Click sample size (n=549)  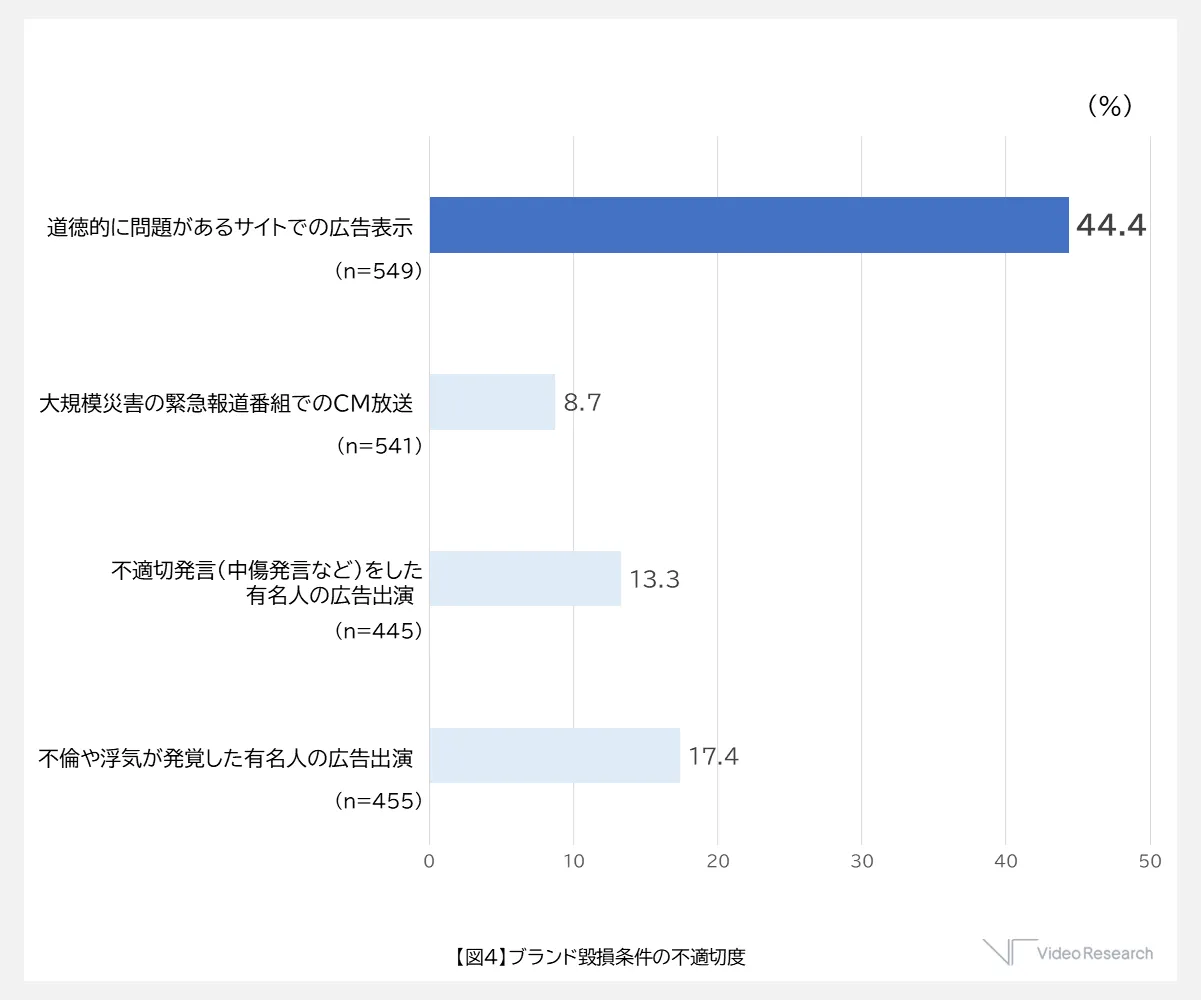point(378,271)
